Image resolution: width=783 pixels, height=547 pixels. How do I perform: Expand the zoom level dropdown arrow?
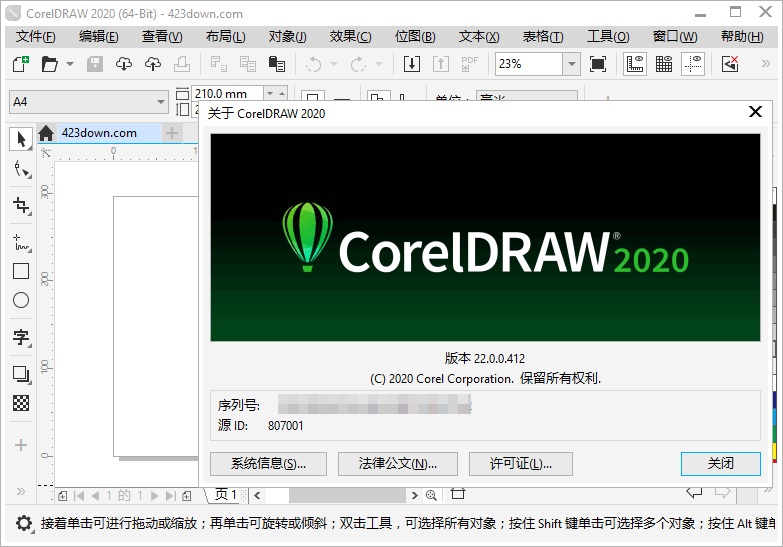tap(572, 64)
